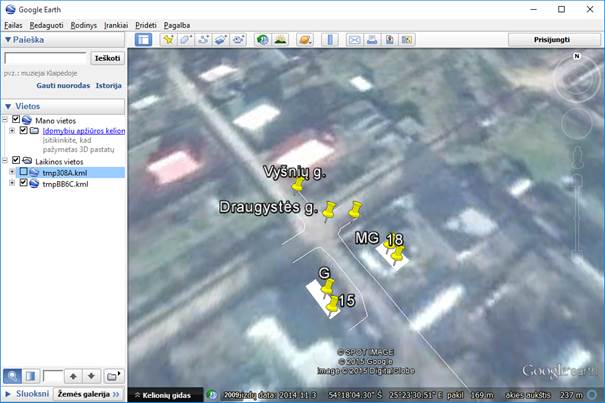
Task: Open the Failas menu
Action: point(13,25)
